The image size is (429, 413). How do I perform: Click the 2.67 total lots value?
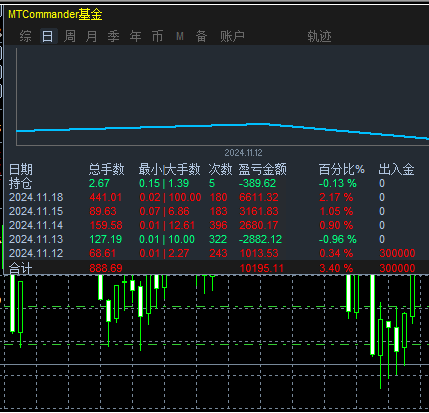pyautogui.click(x=99, y=183)
